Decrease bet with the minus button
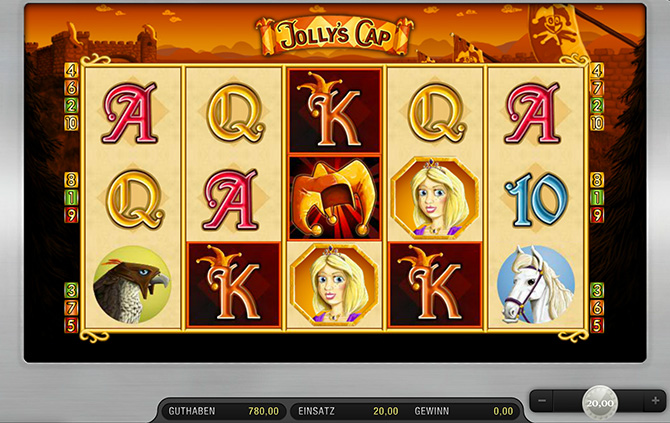Screen dimensions: 670x423 tap(542, 401)
